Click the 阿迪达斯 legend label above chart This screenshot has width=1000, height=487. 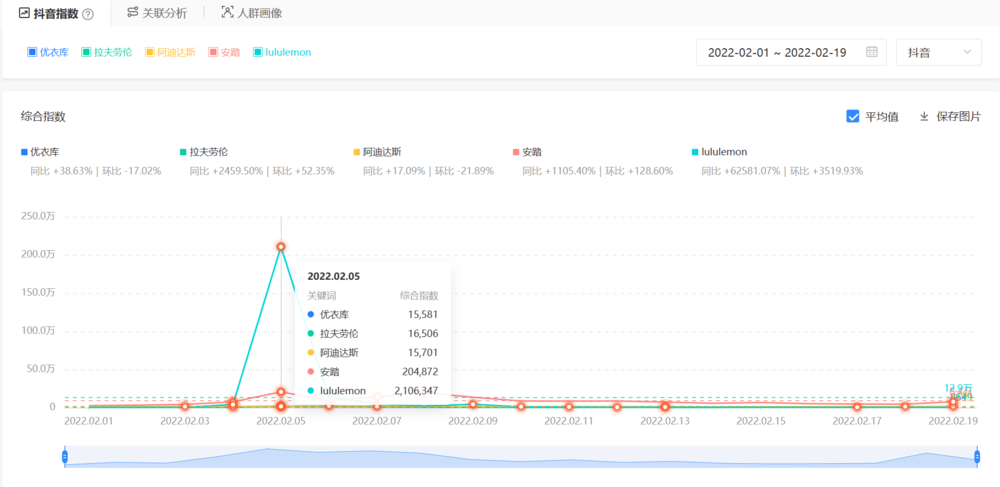pos(382,152)
